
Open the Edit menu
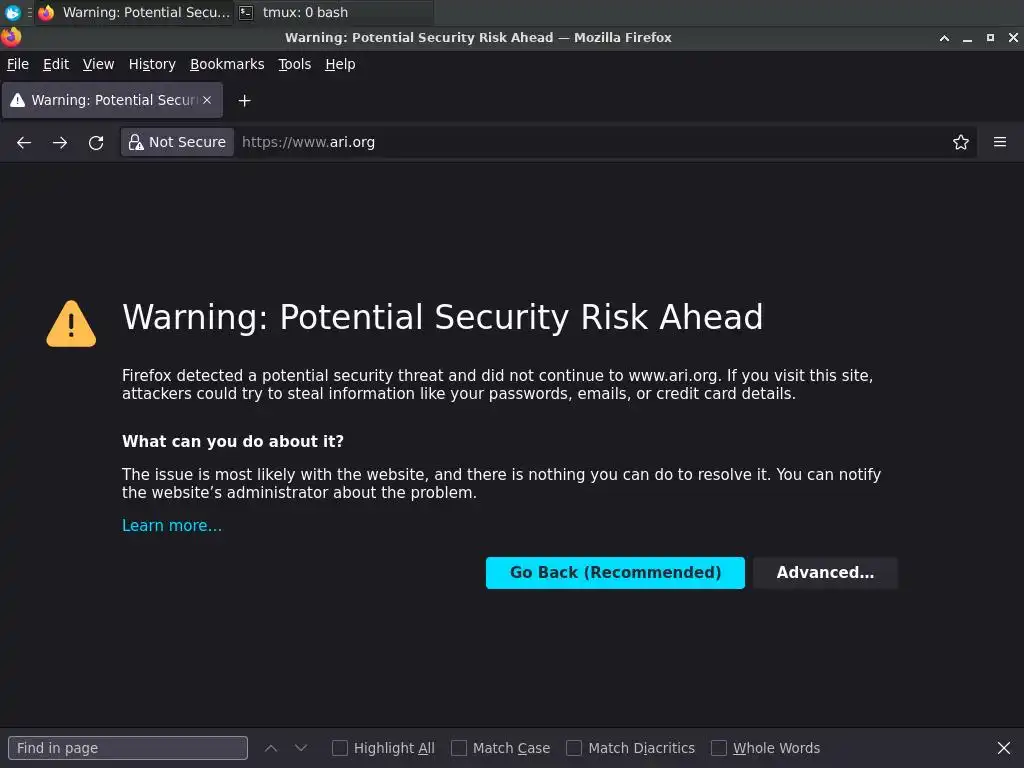(56, 64)
